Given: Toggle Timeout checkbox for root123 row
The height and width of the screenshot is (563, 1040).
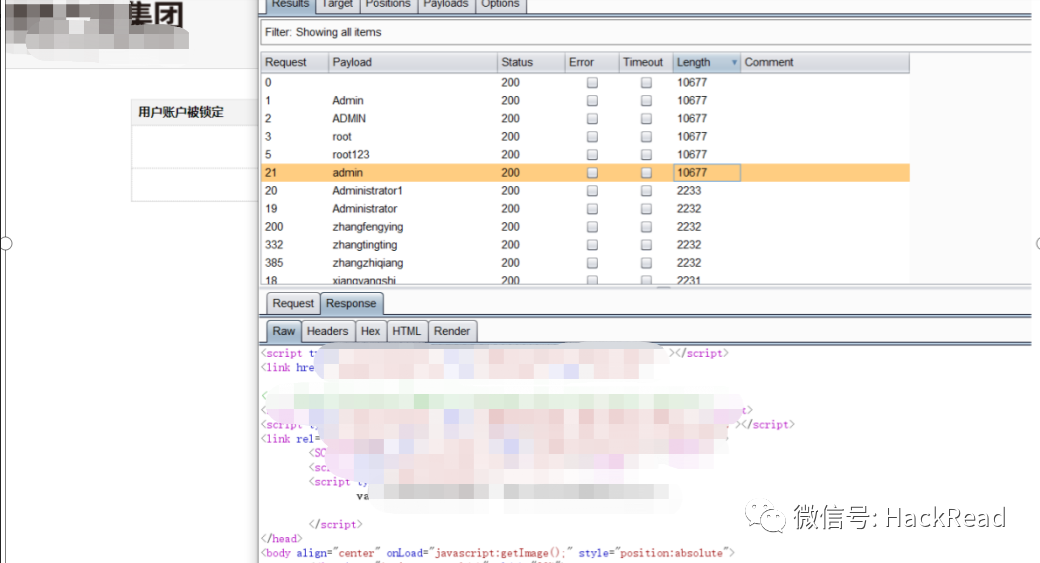Looking at the screenshot, I should pyautogui.click(x=646, y=155).
